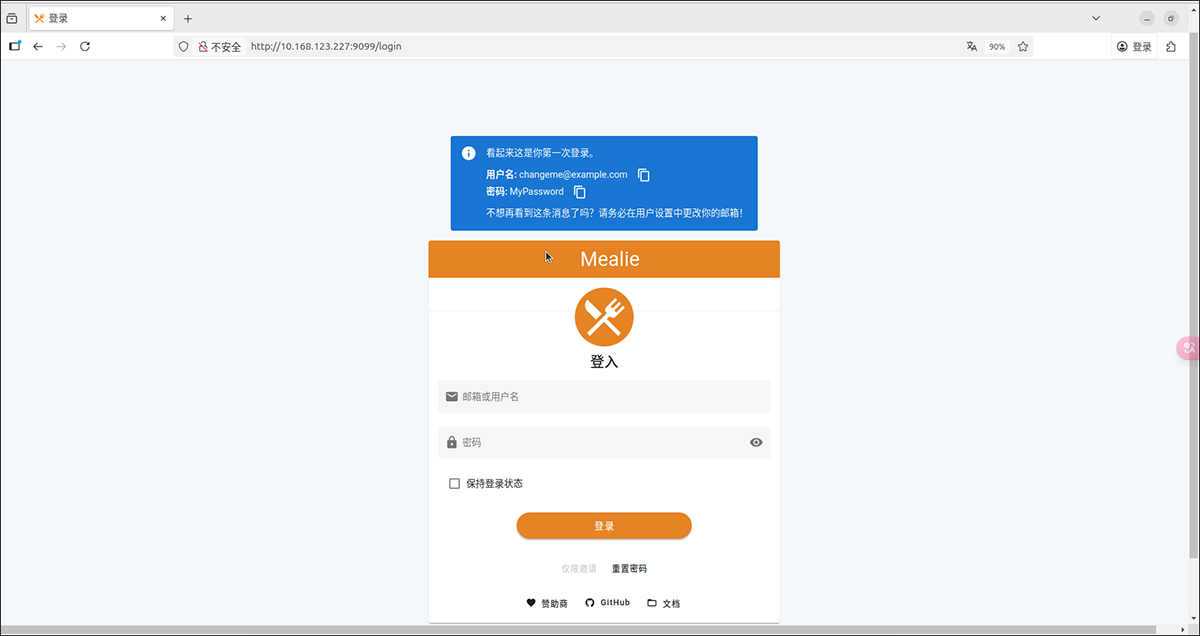The height and width of the screenshot is (636, 1200).
Task: Go back to previous page
Action: point(38,47)
